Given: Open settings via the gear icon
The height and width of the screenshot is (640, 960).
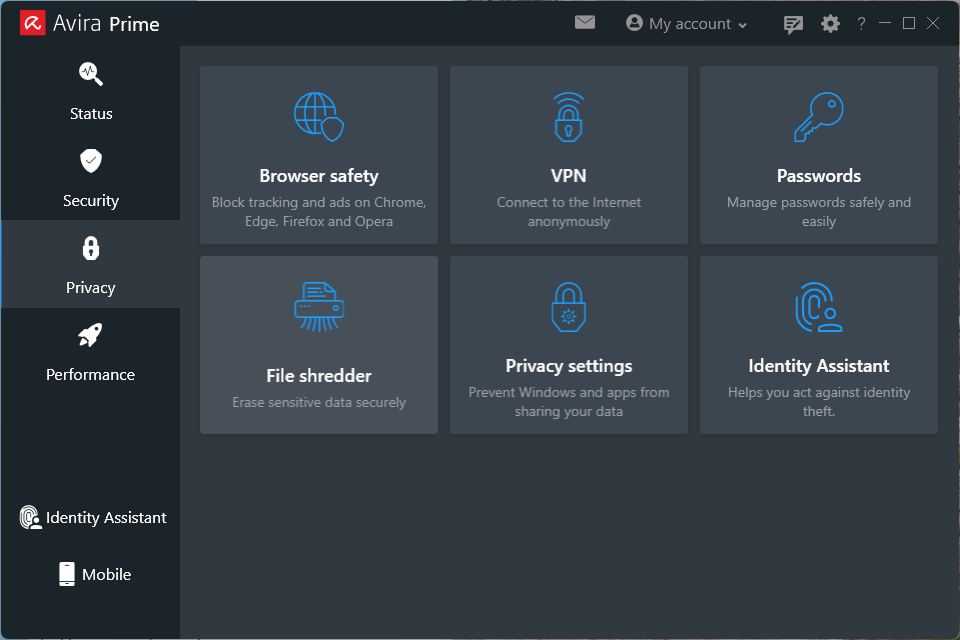Looking at the screenshot, I should point(830,23).
